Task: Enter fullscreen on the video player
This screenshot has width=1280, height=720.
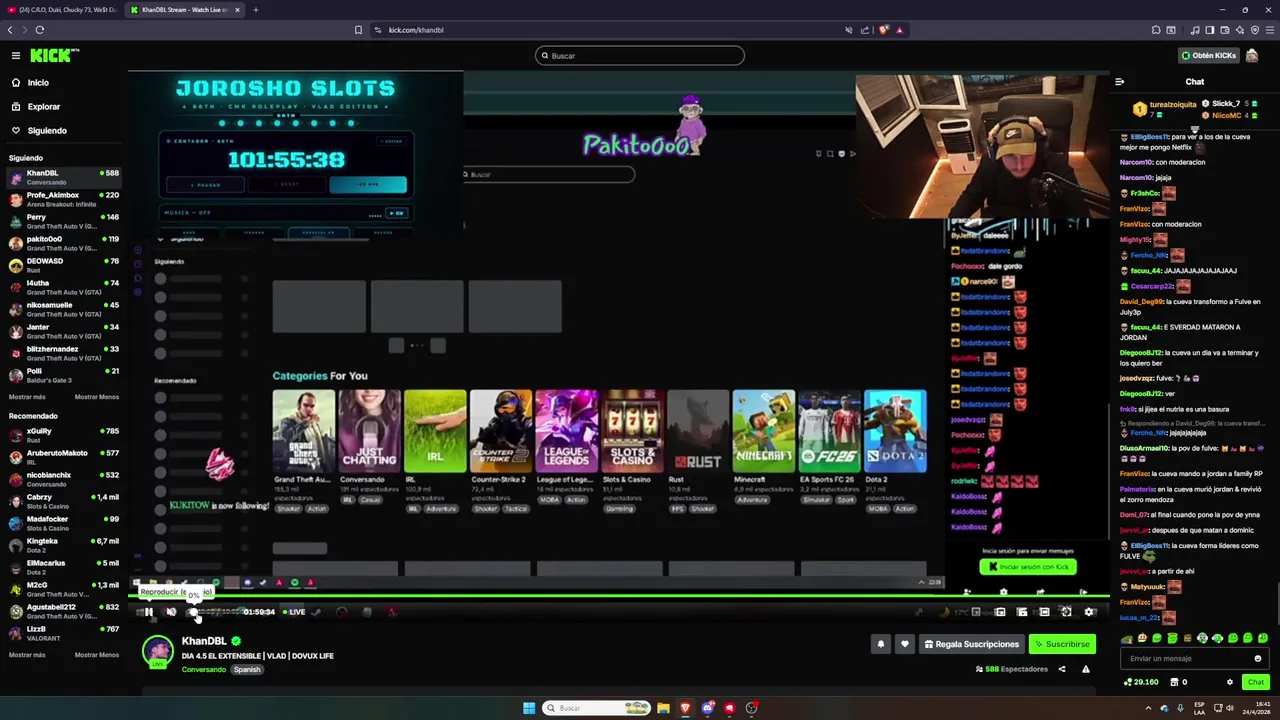Action: pyautogui.click(x=1066, y=612)
